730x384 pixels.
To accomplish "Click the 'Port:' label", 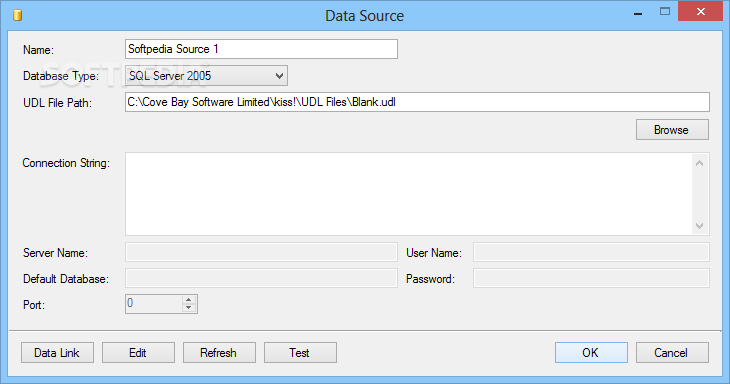I will tap(34, 305).
